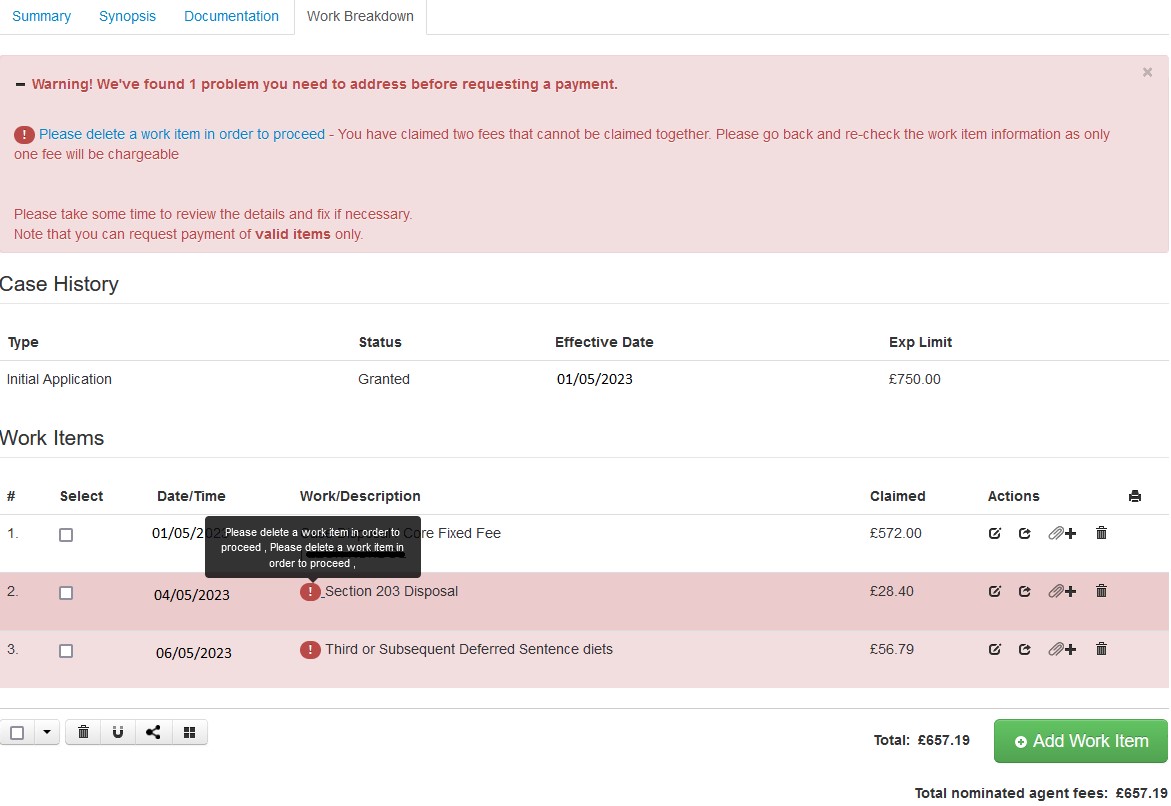This screenshot has height=806, width=1171.
Task: Open the Documentation tab
Action: click(x=232, y=16)
